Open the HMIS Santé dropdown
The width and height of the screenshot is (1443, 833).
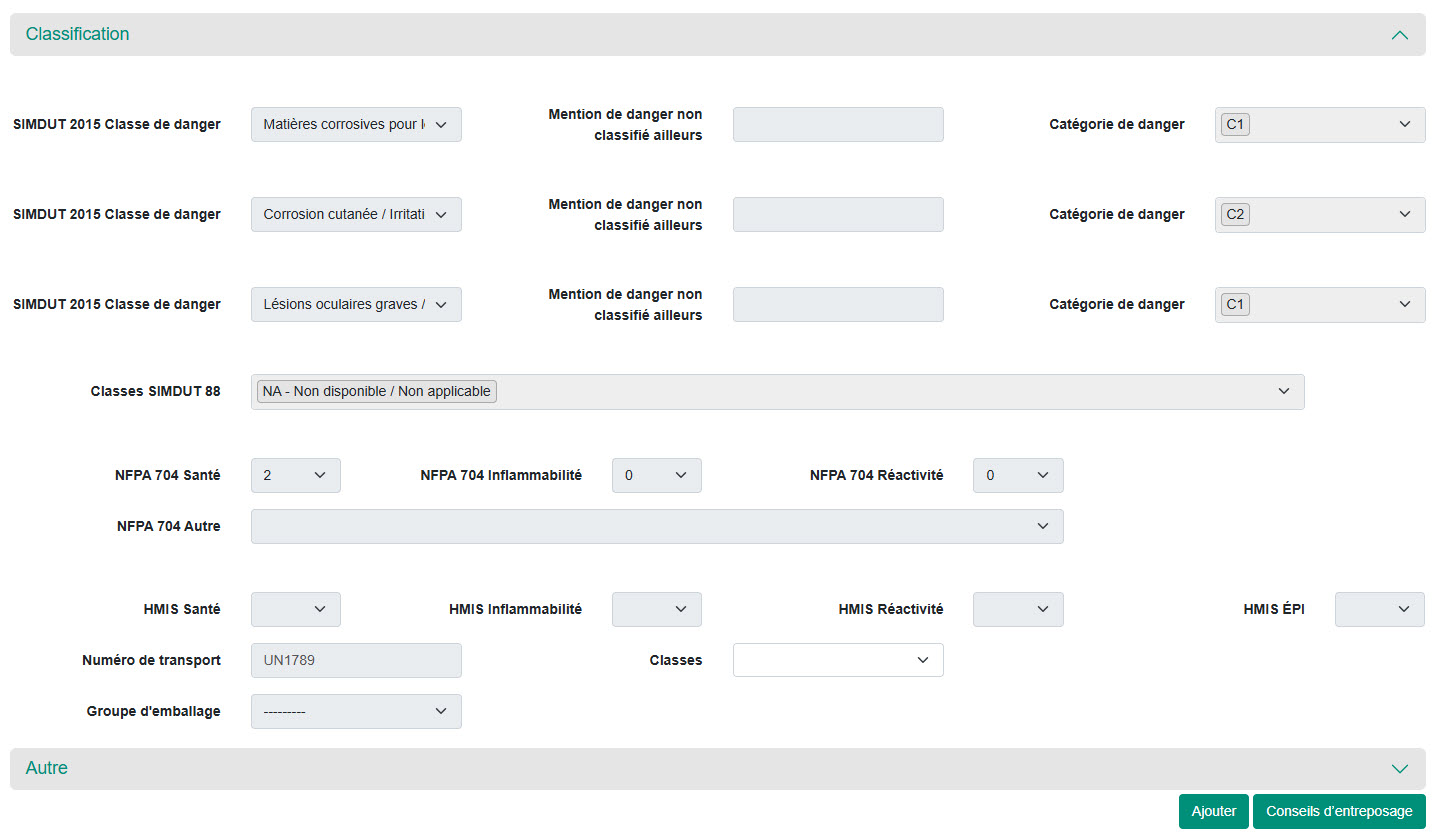(295, 609)
